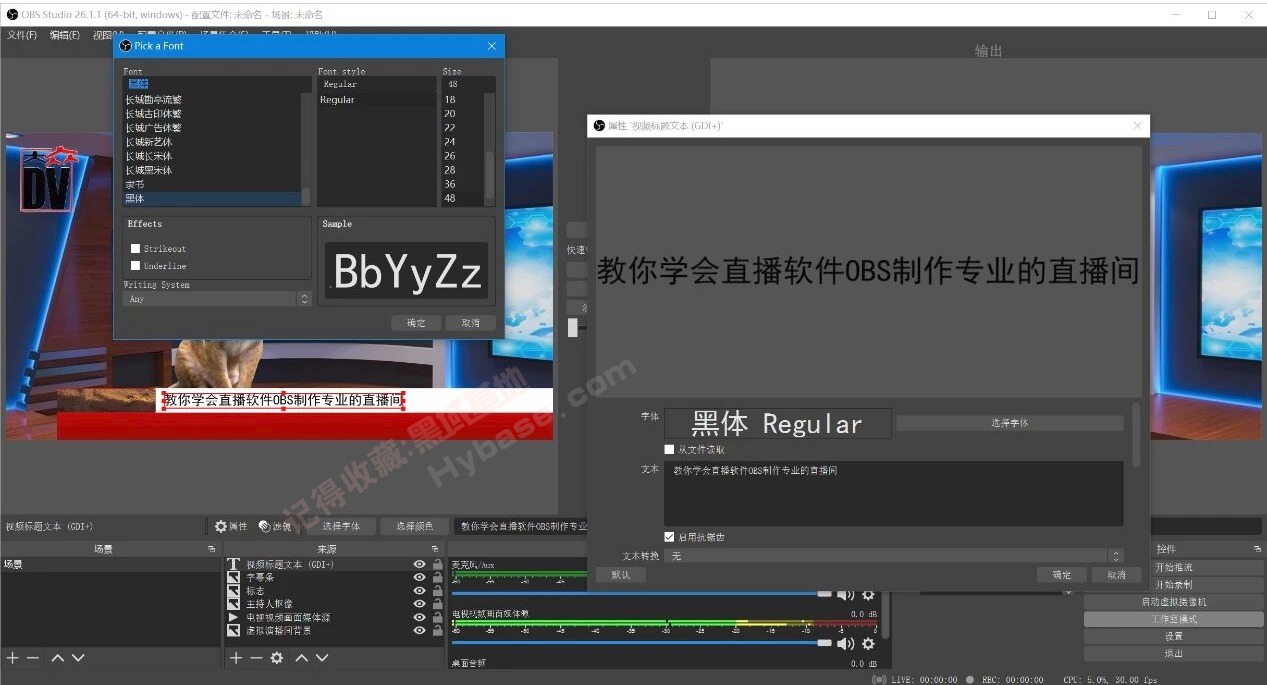Viewport: 1267px width, 685px height.
Task: Open the 文件(F) menu
Action: 22,34
